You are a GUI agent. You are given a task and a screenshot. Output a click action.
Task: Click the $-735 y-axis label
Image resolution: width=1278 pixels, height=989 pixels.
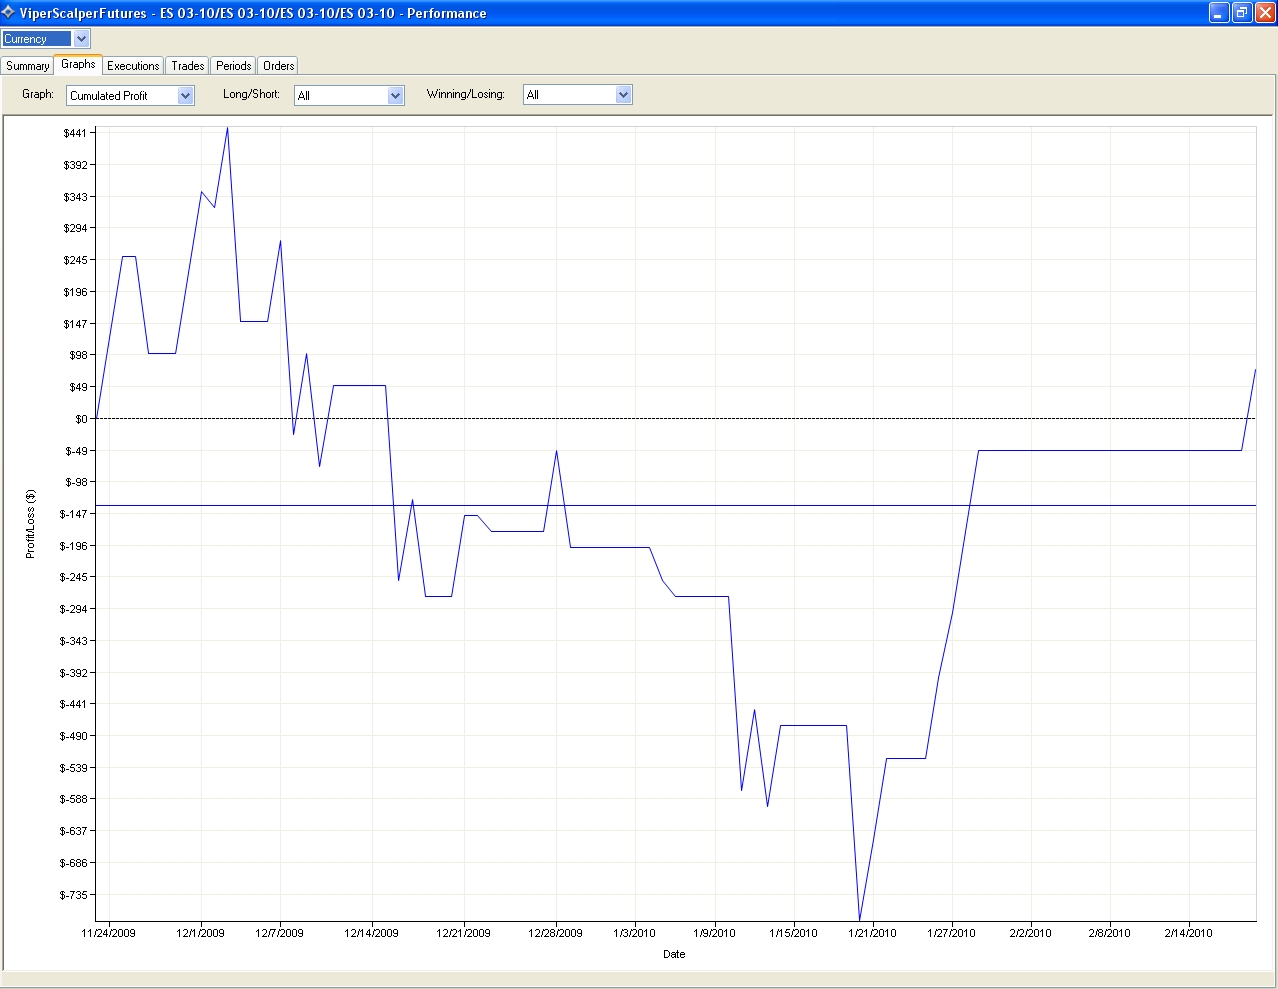74,895
